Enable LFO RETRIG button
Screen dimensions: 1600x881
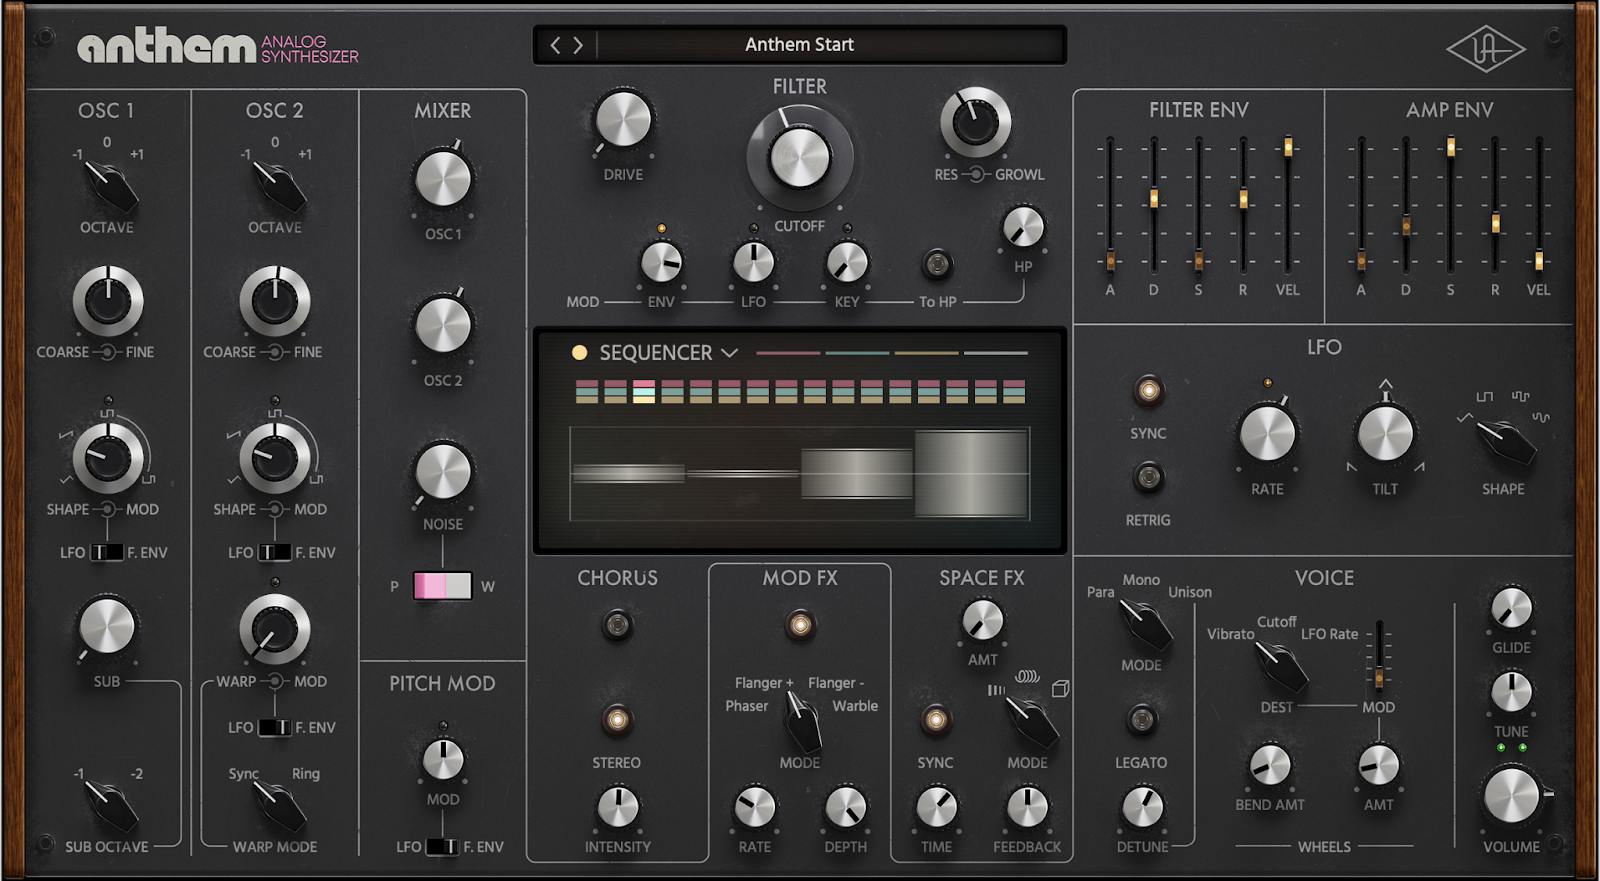point(1148,477)
